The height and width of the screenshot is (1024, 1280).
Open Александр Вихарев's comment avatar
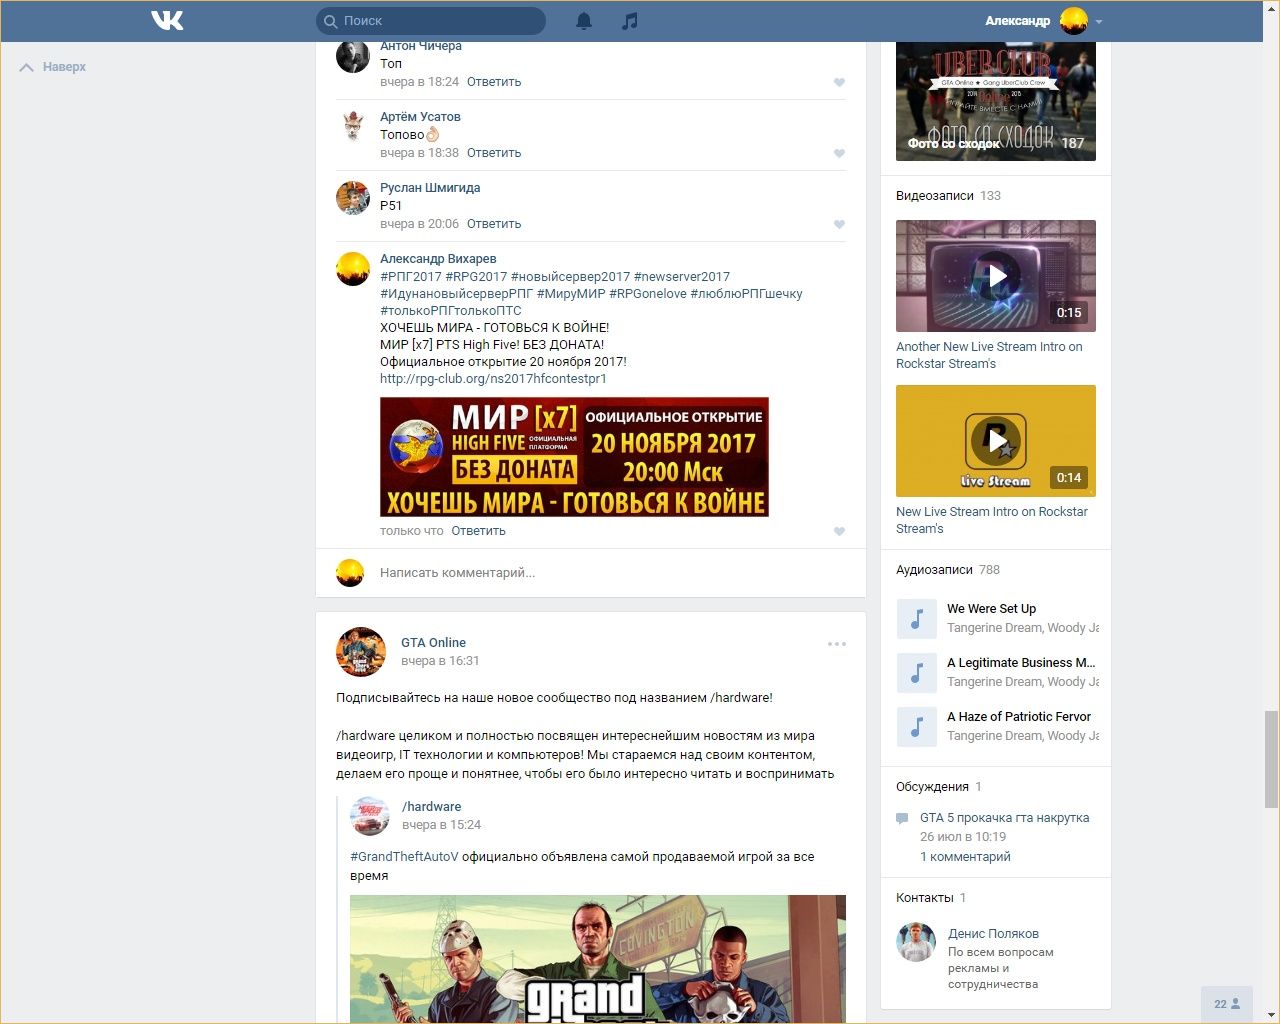pos(353,269)
